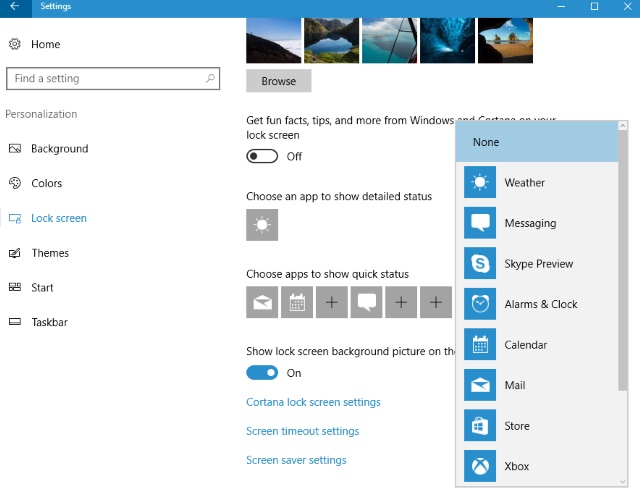Viewport: 640px width, 493px height.
Task: Select the Skype Preview icon in app list
Action: coord(480,263)
